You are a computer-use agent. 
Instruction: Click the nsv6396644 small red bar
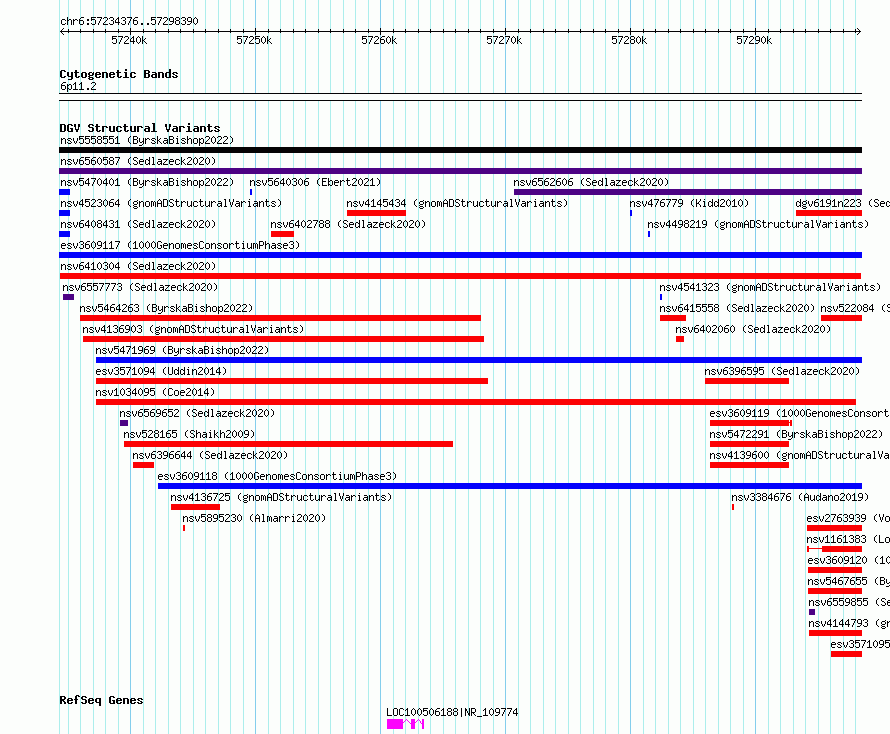(x=143, y=465)
